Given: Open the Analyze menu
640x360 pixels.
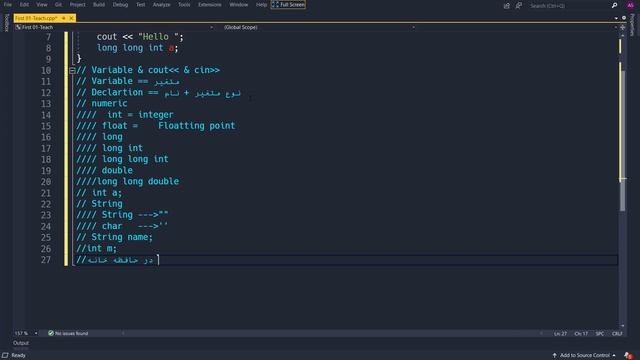Looking at the screenshot, I should click(161, 4).
